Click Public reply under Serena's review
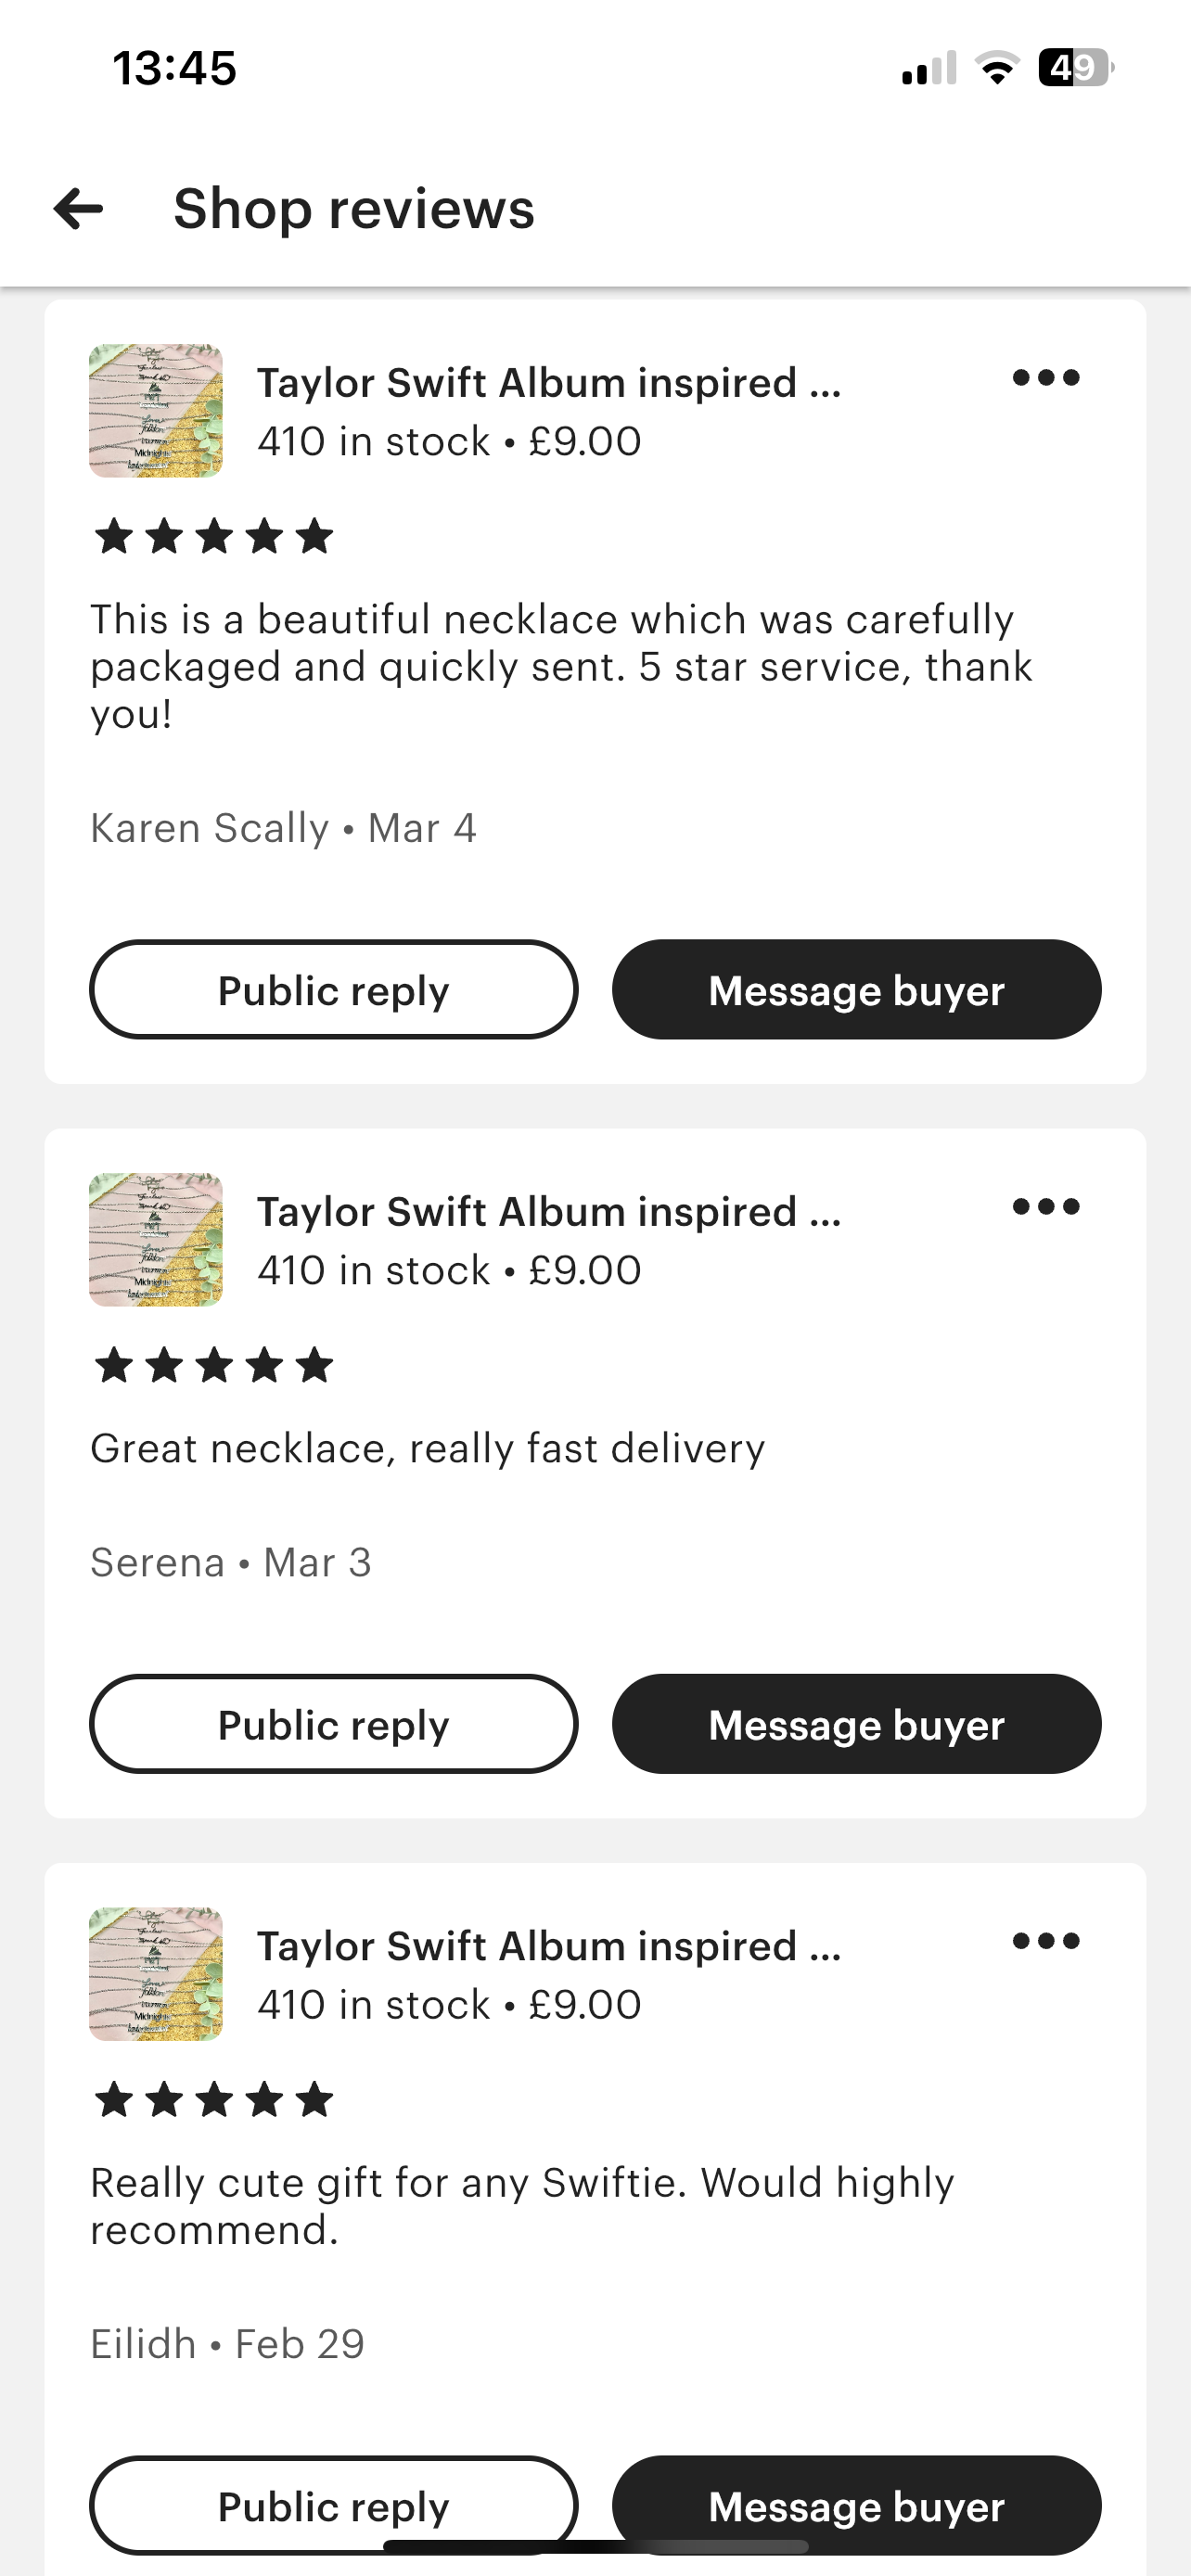1191x2576 pixels. pyautogui.click(x=334, y=1724)
